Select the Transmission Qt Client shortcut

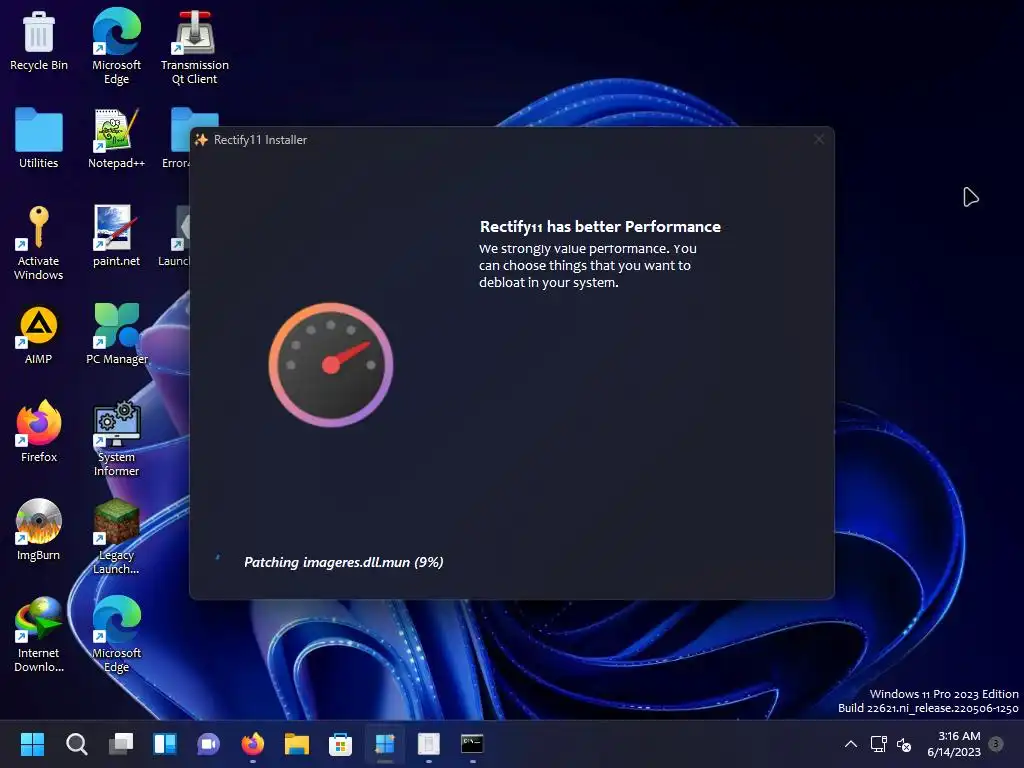pos(195,46)
